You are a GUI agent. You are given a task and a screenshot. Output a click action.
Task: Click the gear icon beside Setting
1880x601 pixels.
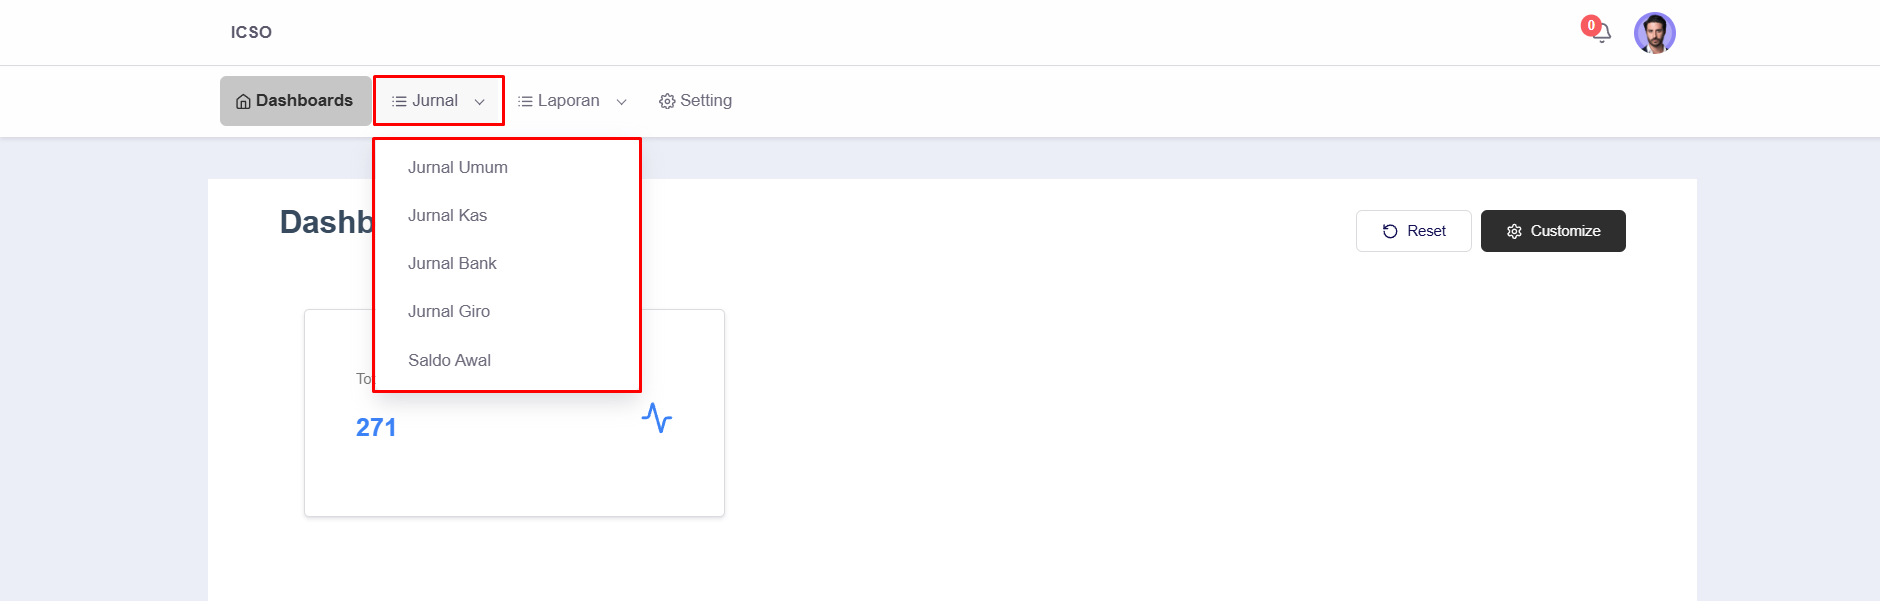[667, 101]
